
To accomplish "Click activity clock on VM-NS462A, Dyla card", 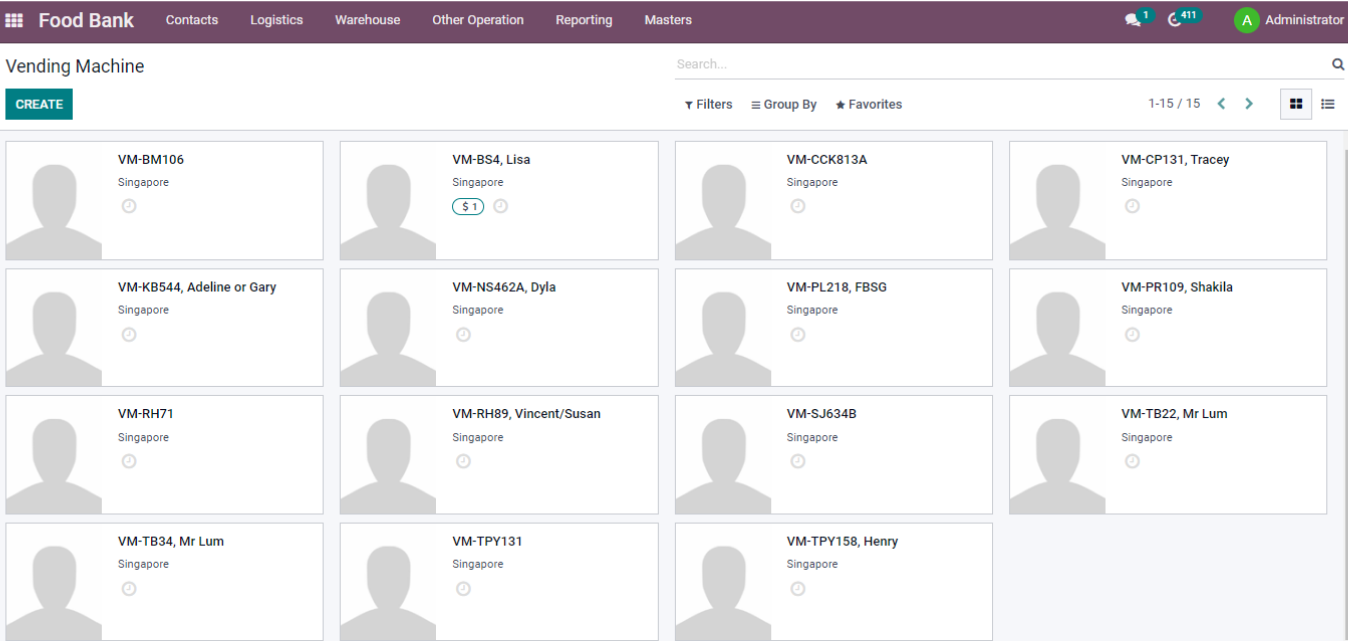I will point(463,334).
